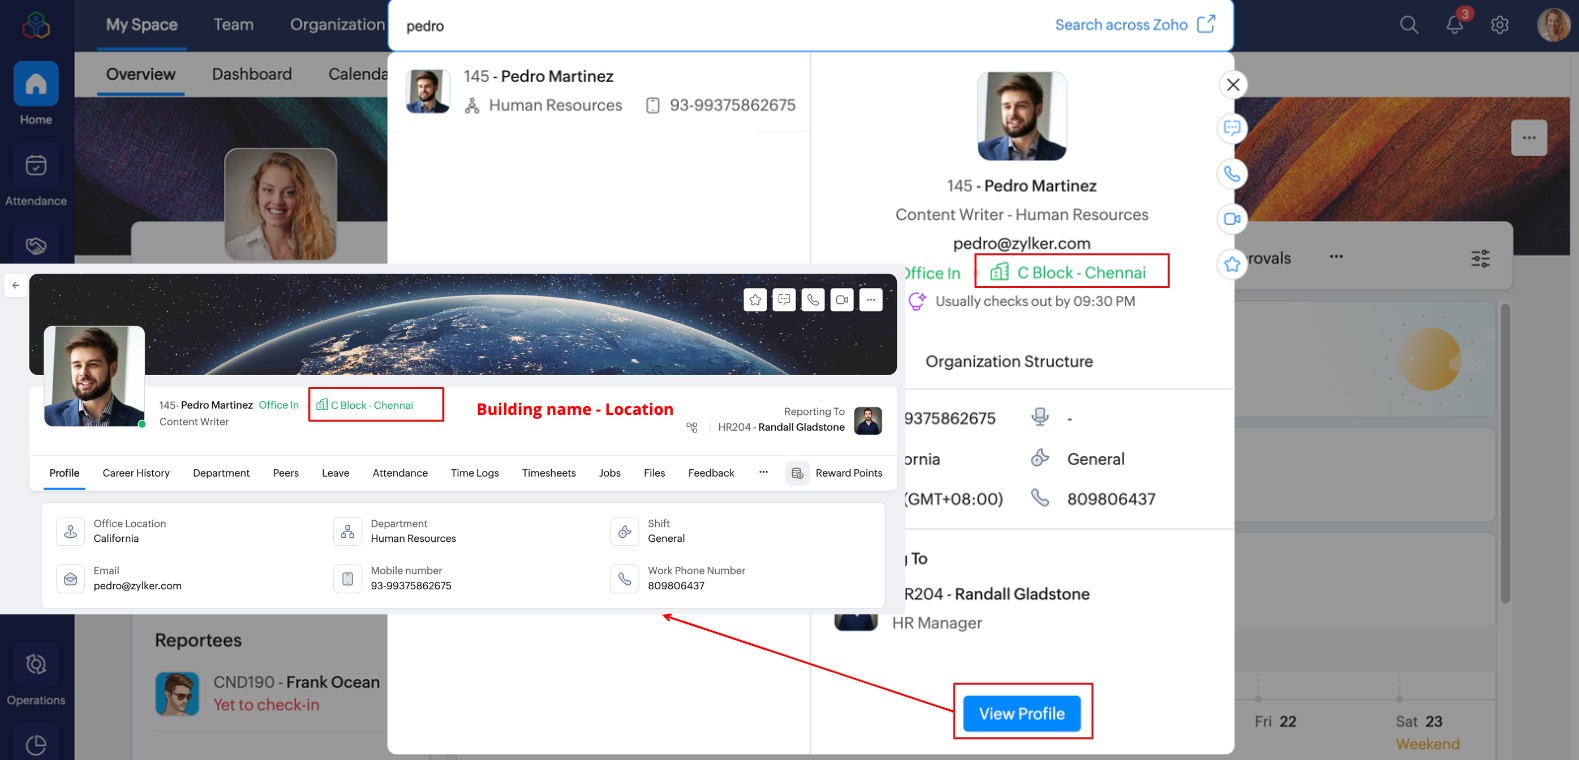
Task: Click the notifications bell icon
Action: coord(1454,25)
